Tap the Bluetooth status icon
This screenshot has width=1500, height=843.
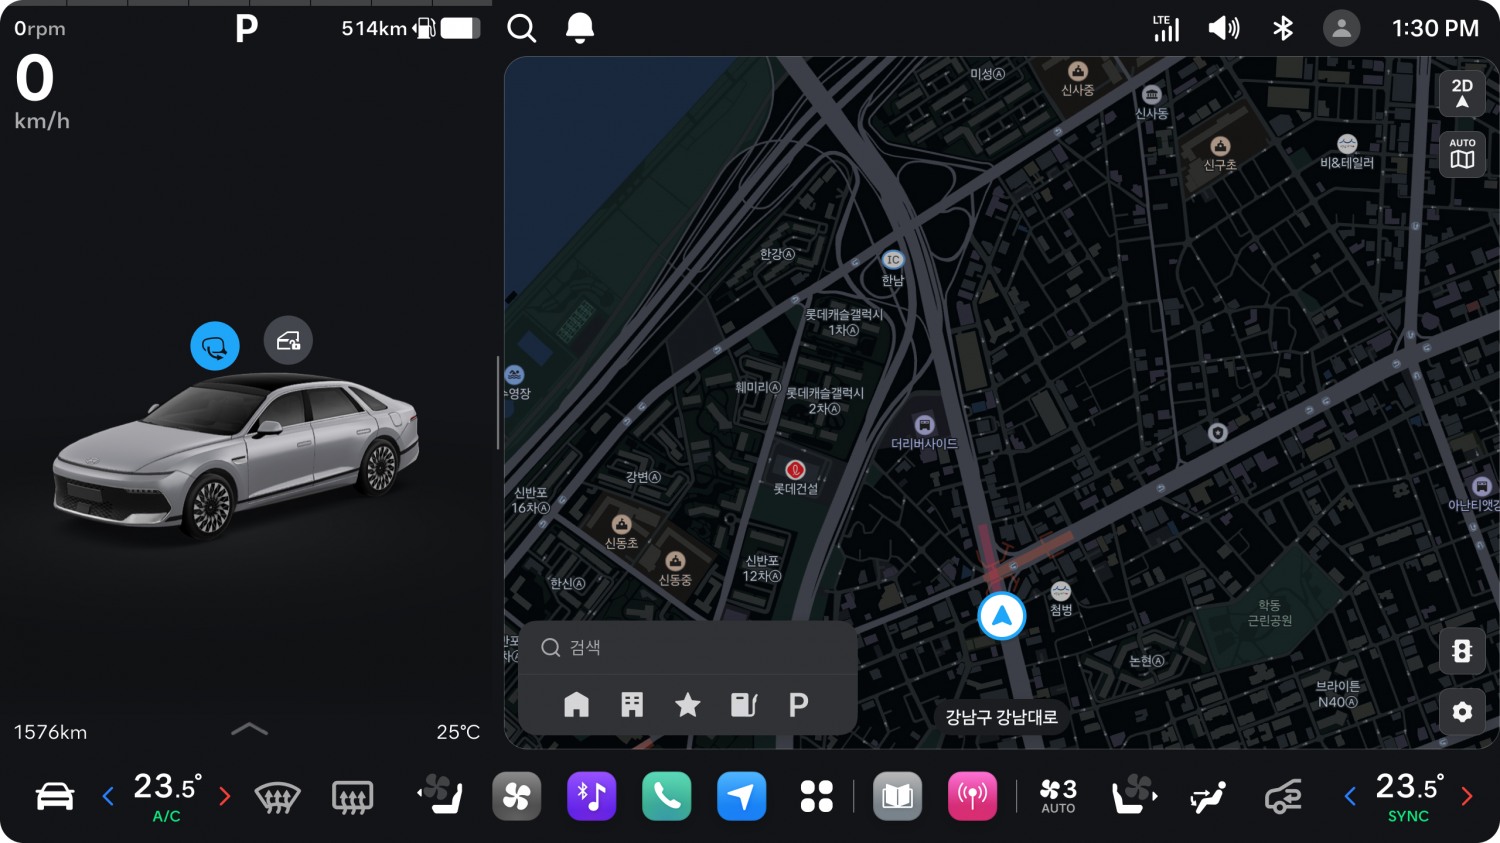point(1283,28)
